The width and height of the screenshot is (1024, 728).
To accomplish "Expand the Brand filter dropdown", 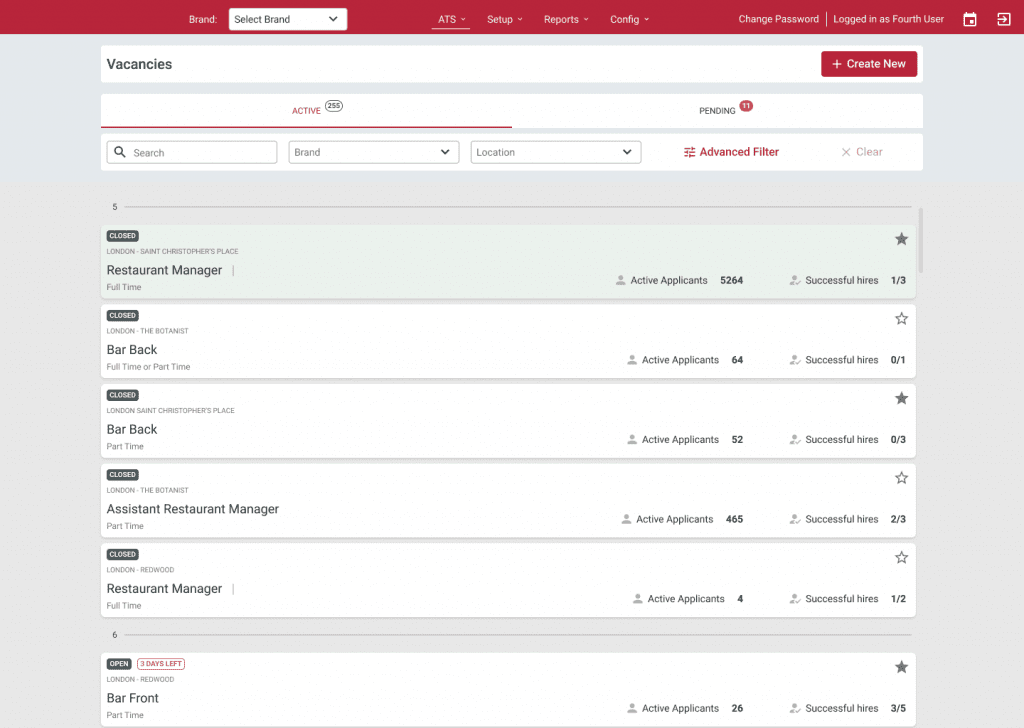I will coord(373,152).
